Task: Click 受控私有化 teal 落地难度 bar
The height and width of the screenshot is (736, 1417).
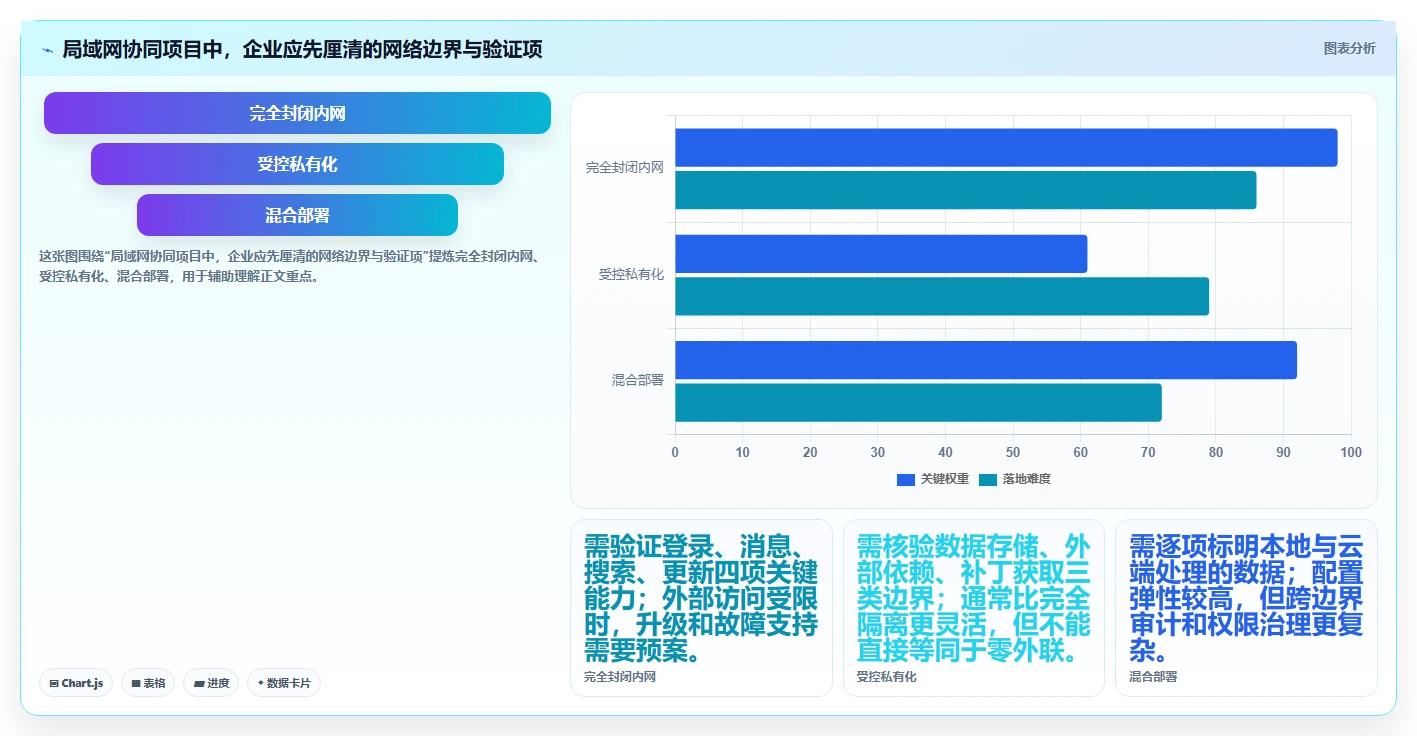Action: (x=942, y=296)
